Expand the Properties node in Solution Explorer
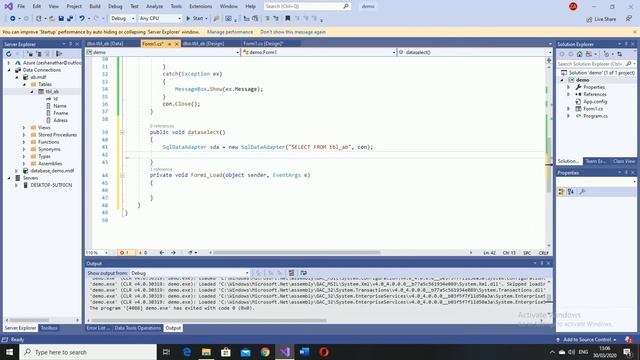This screenshot has width=640, height=360. tap(569, 87)
